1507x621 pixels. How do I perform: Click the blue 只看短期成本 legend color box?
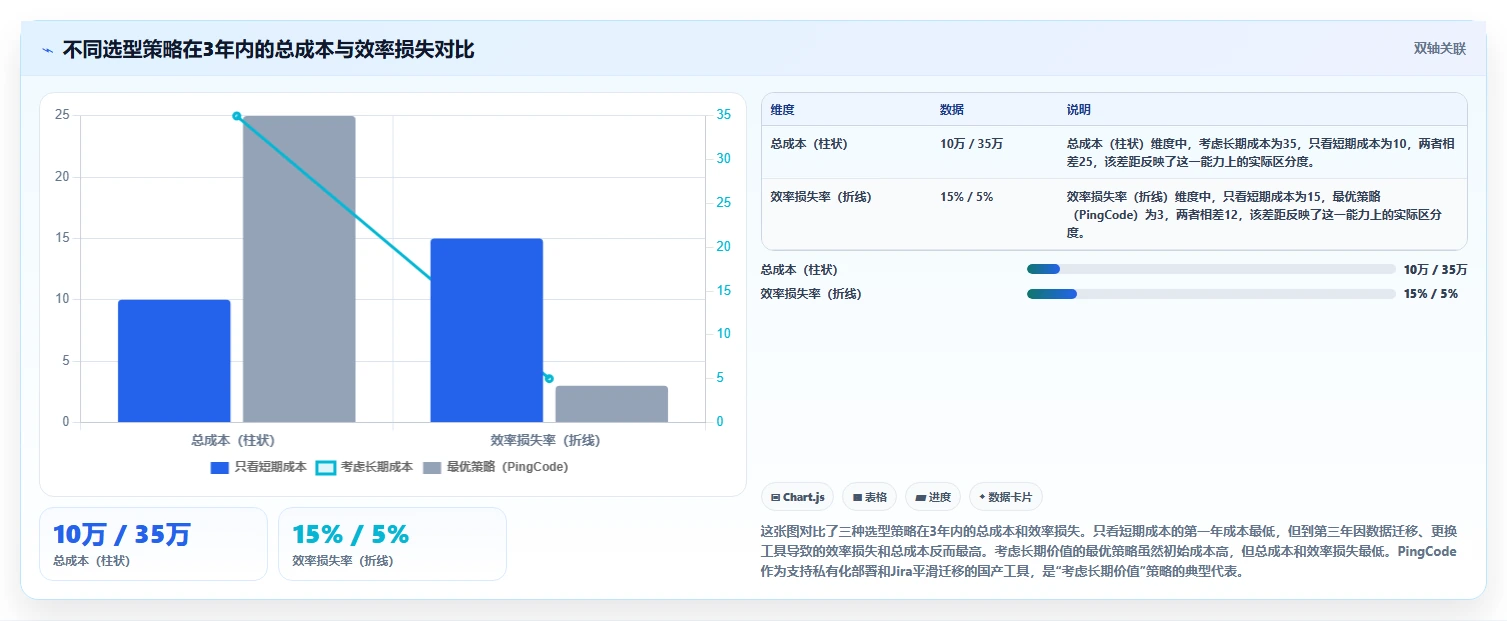coord(220,467)
